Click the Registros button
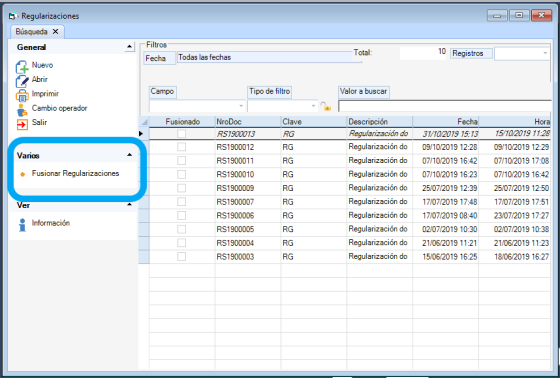This screenshot has width=560, height=378. pyautogui.click(x=471, y=54)
